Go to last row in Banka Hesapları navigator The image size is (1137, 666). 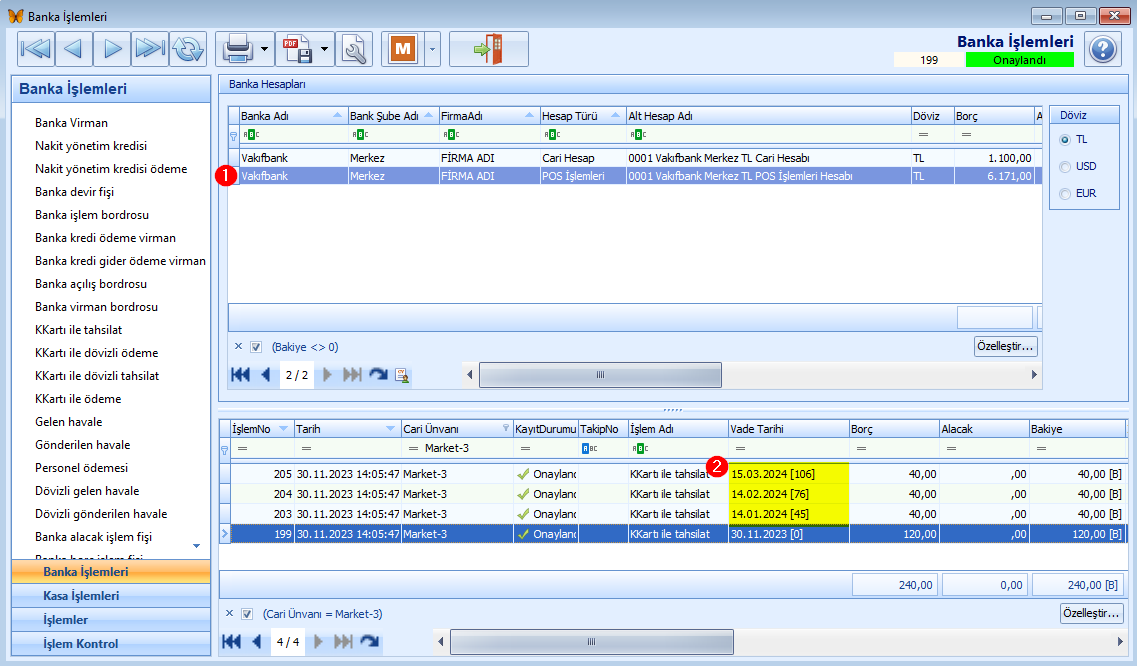coord(352,374)
